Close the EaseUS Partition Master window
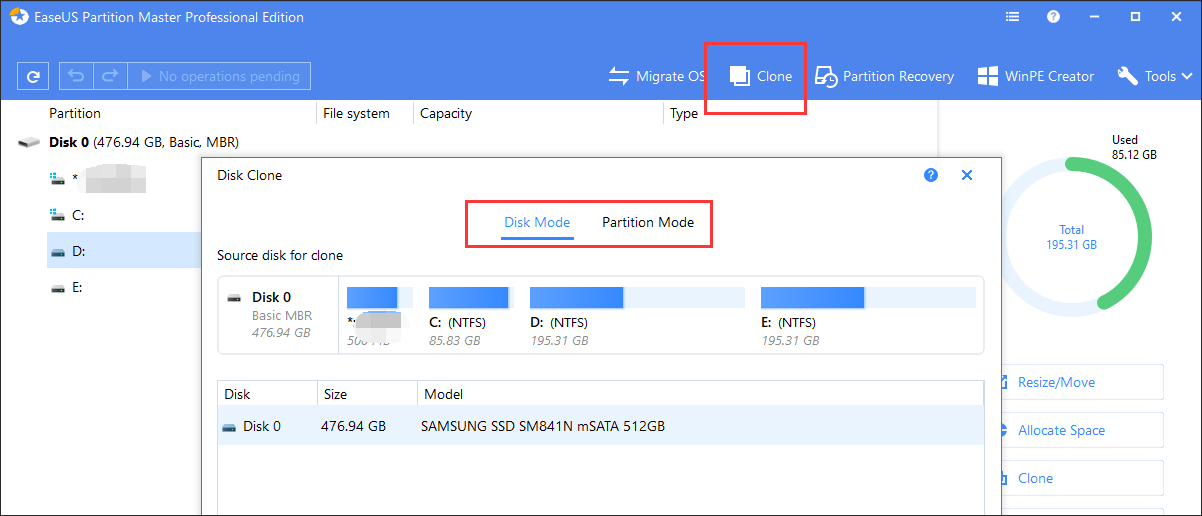Image resolution: width=1202 pixels, height=516 pixels. pyautogui.click(x=1177, y=17)
